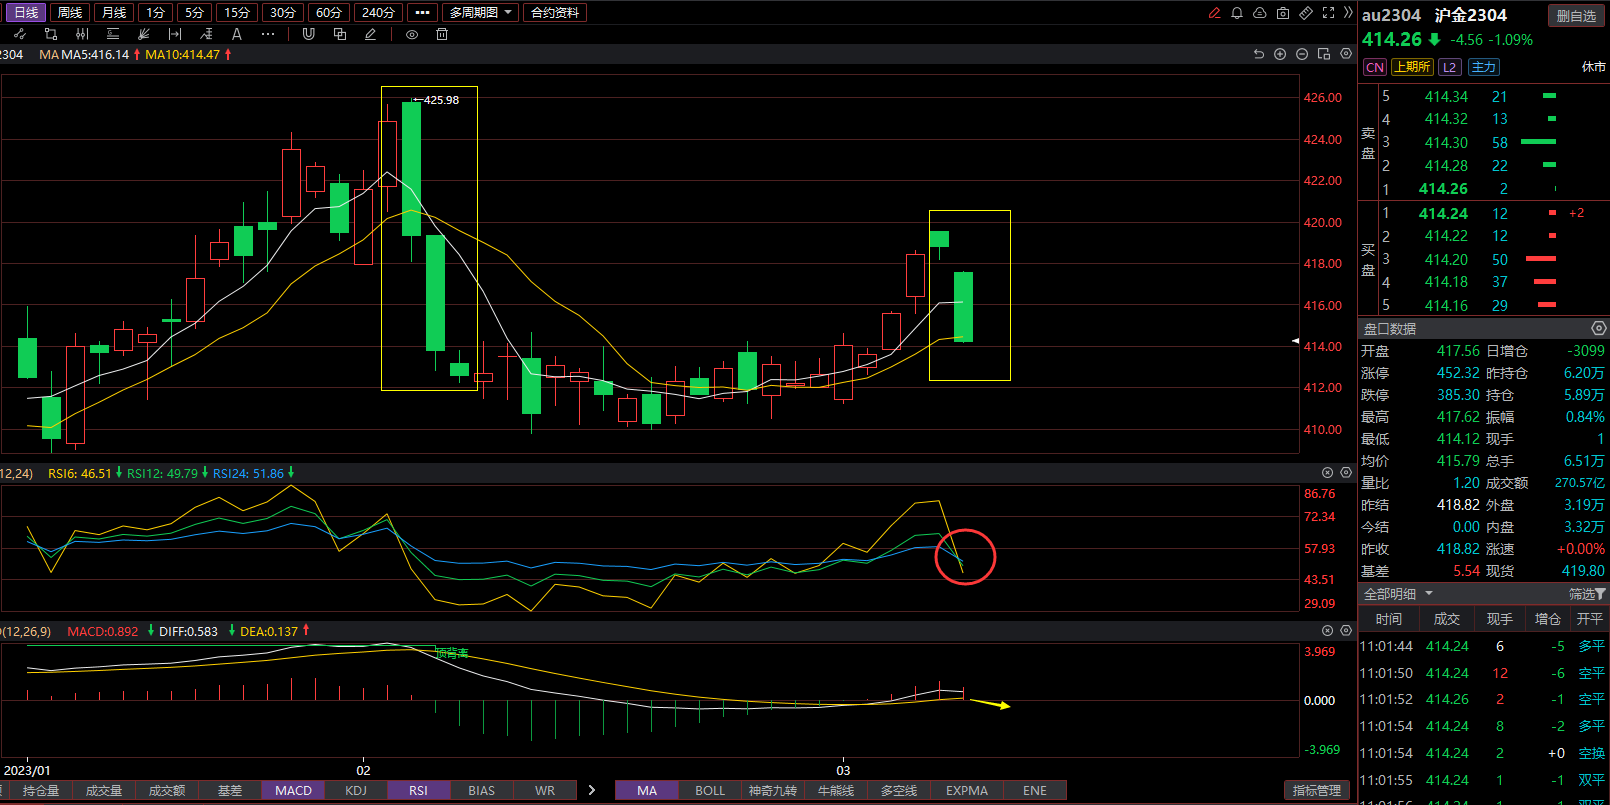Click the 现手 column header

coord(1500,619)
